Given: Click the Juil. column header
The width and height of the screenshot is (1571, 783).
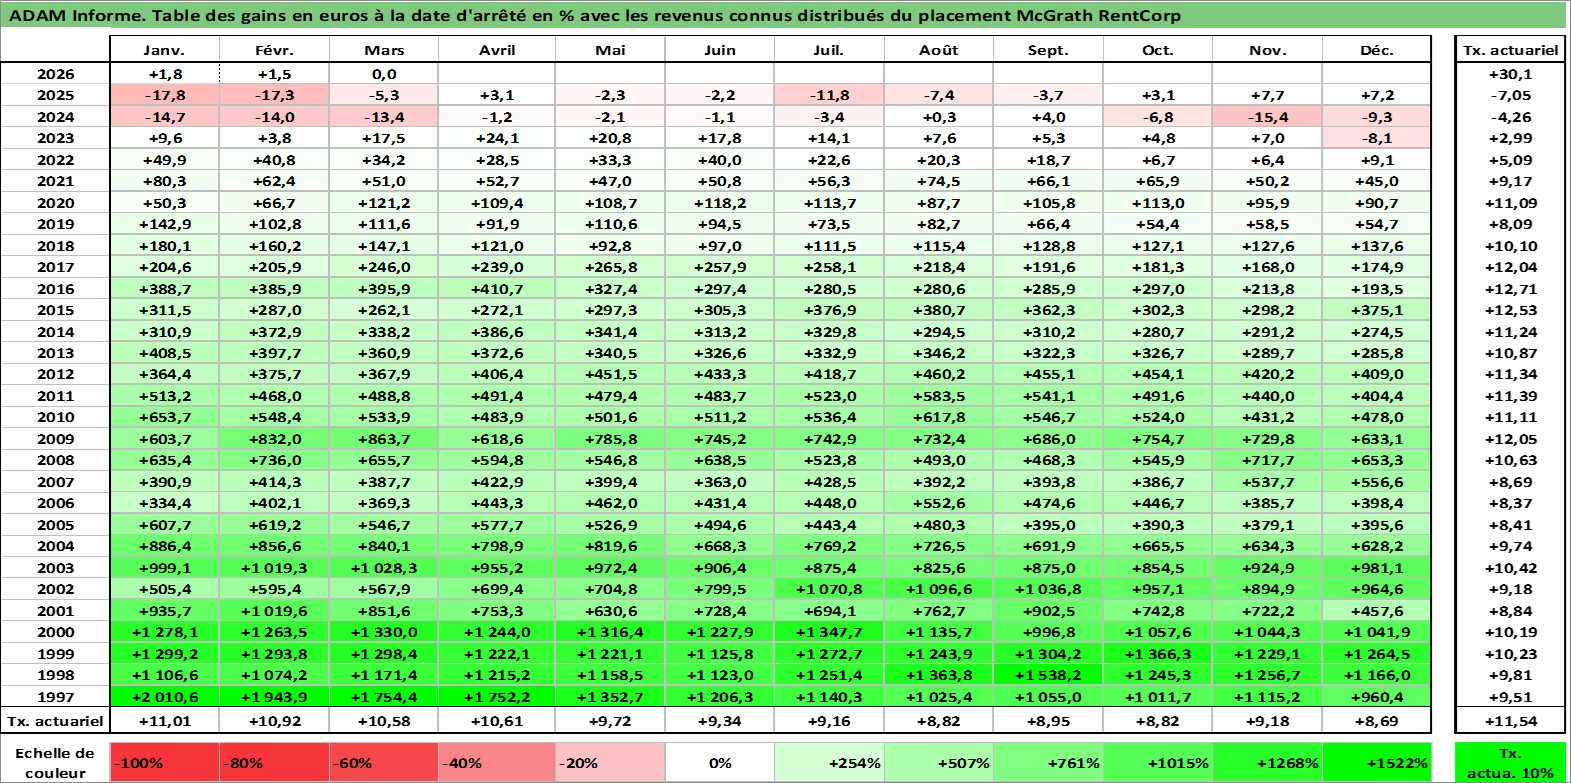Looking at the screenshot, I should pyautogui.click(x=829, y=50).
